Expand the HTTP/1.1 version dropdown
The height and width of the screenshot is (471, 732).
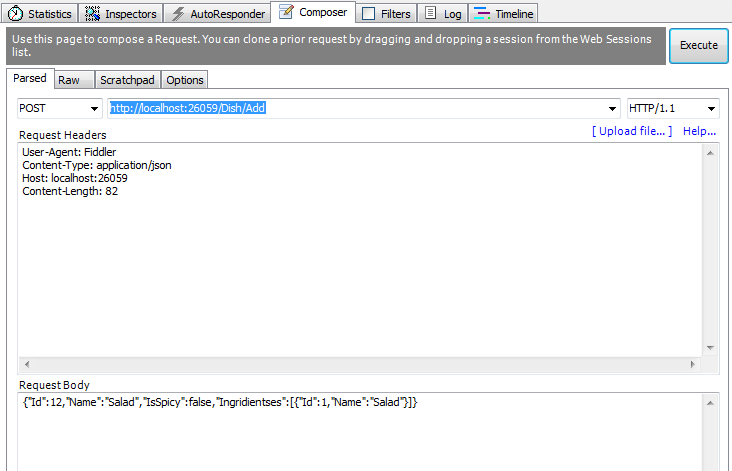point(711,109)
